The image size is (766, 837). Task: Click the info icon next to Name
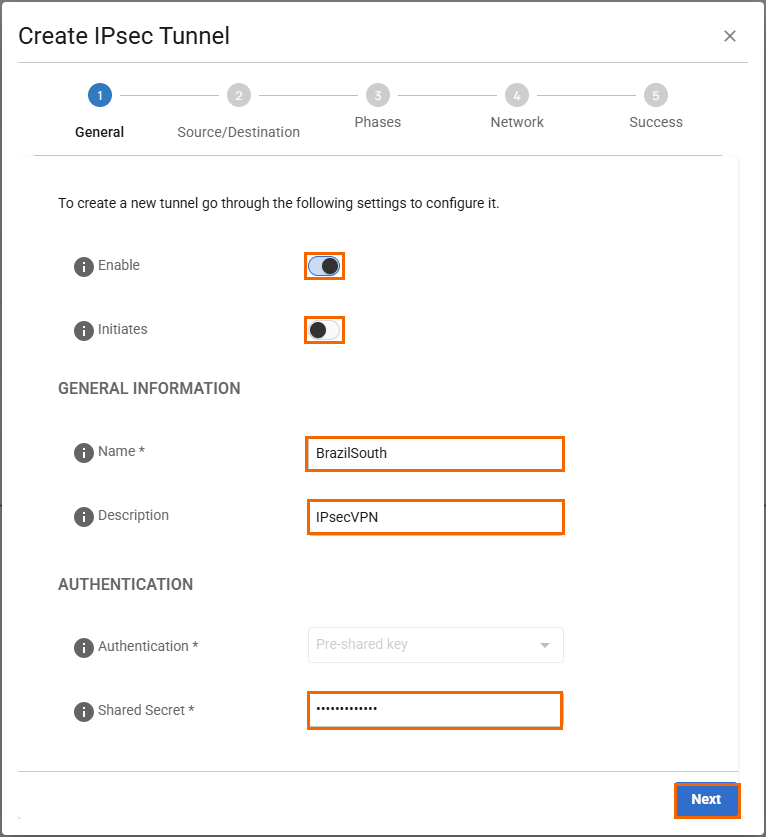tap(84, 453)
